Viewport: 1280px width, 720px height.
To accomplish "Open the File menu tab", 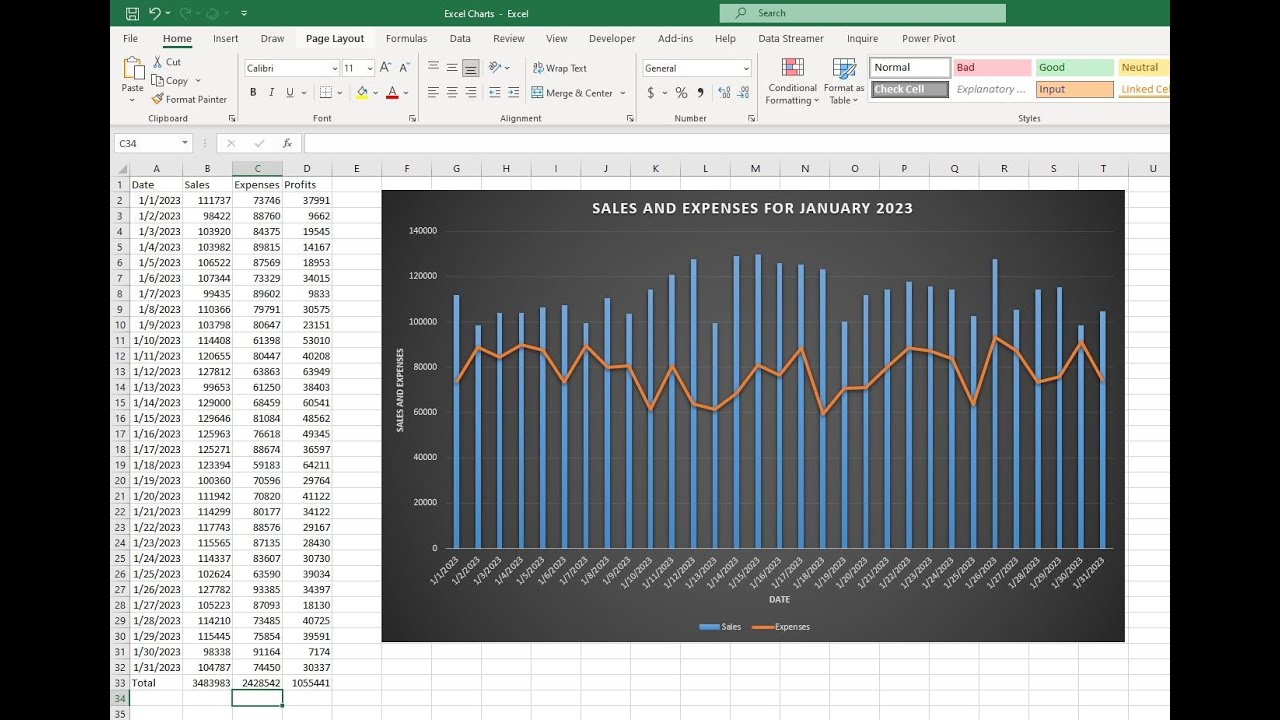I will pos(130,39).
